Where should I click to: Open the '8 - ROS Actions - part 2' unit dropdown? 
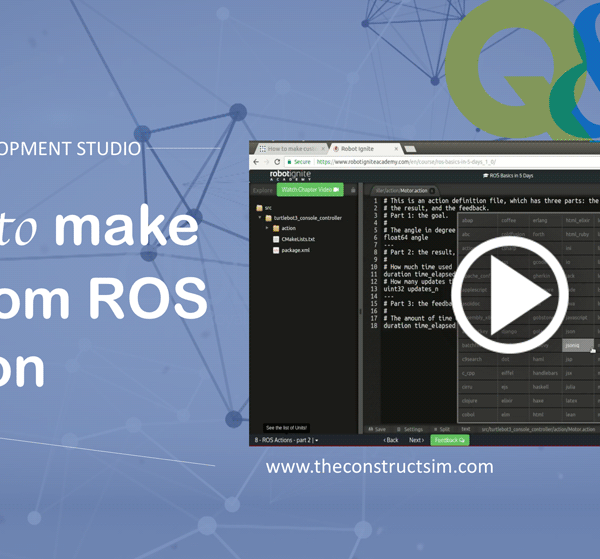click(286, 440)
